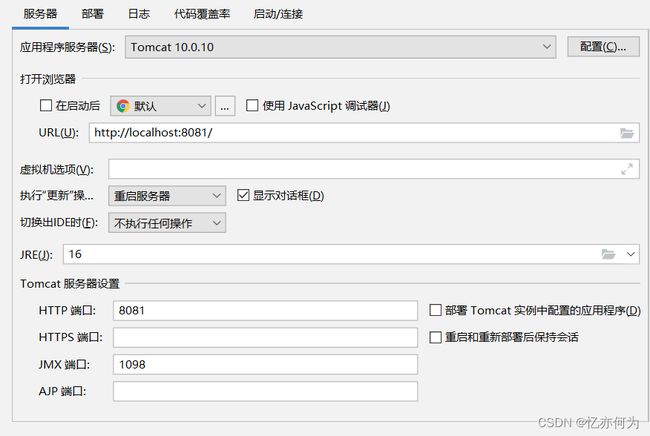Click the 配置(C)... button
This screenshot has height=436, width=650.
pos(603,46)
